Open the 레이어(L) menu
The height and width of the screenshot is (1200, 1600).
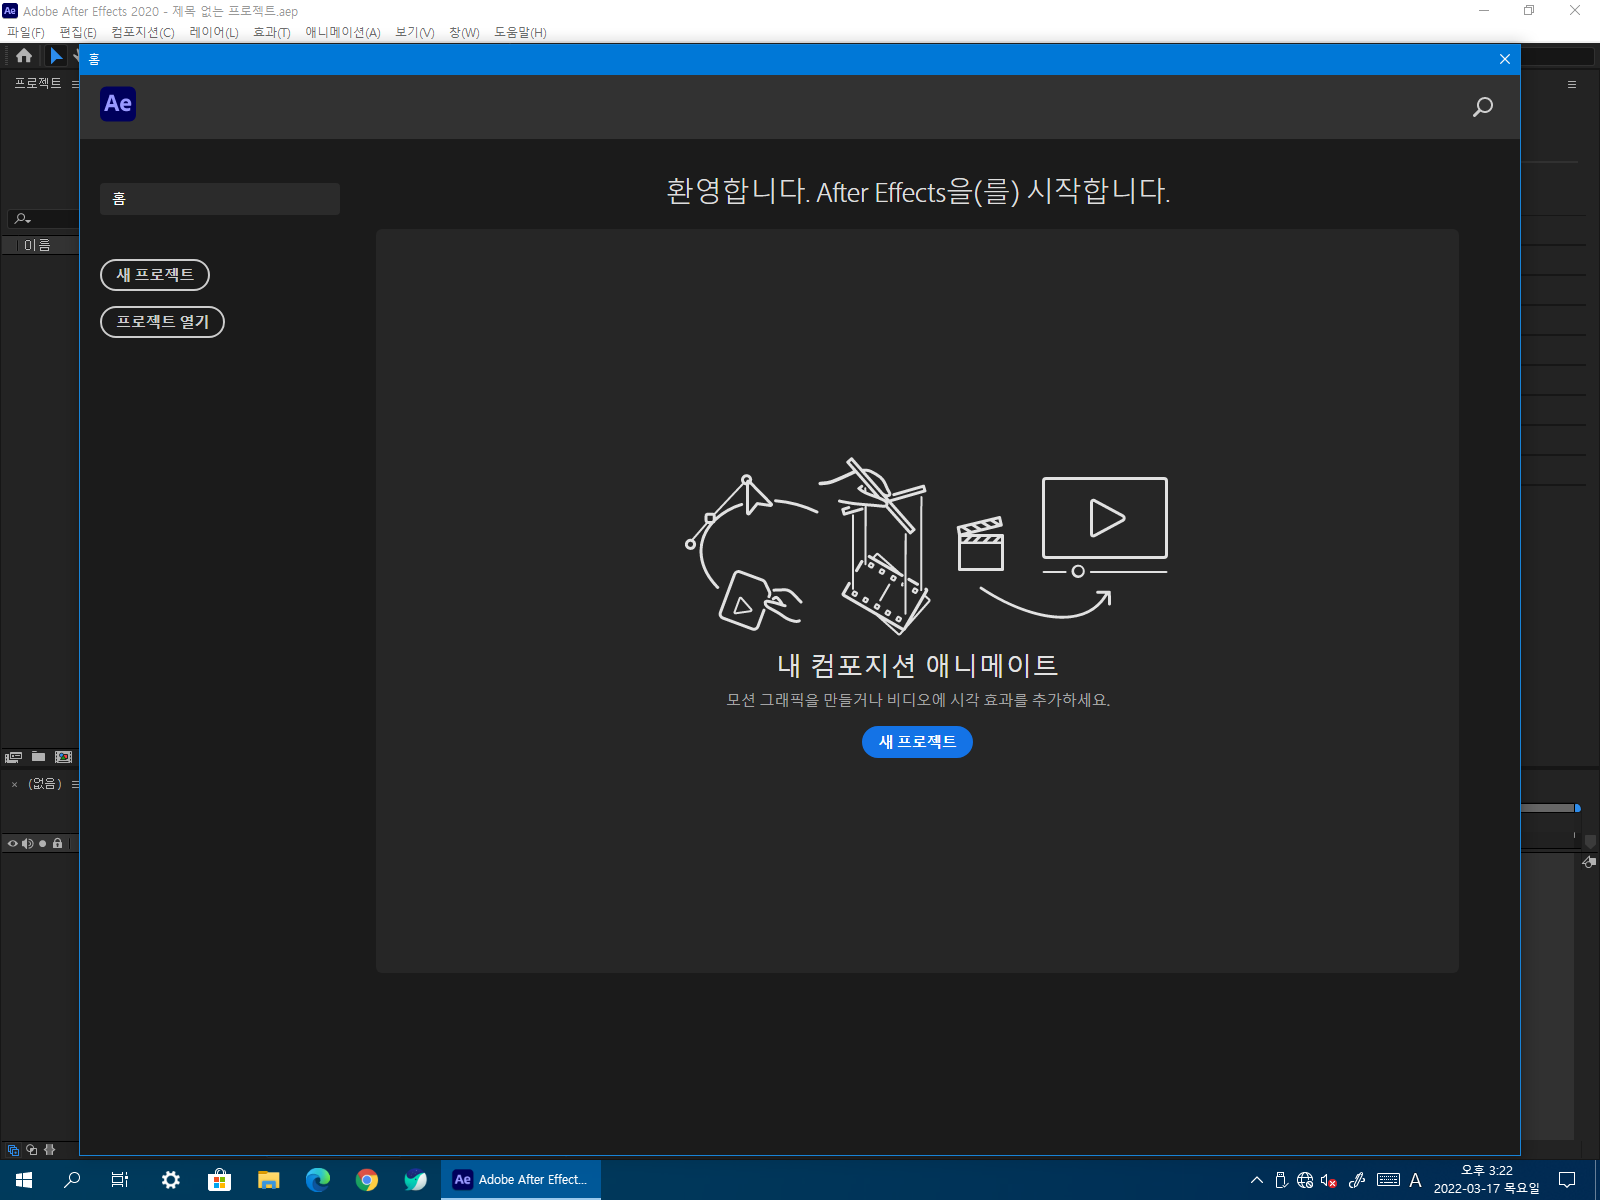[x=214, y=33]
